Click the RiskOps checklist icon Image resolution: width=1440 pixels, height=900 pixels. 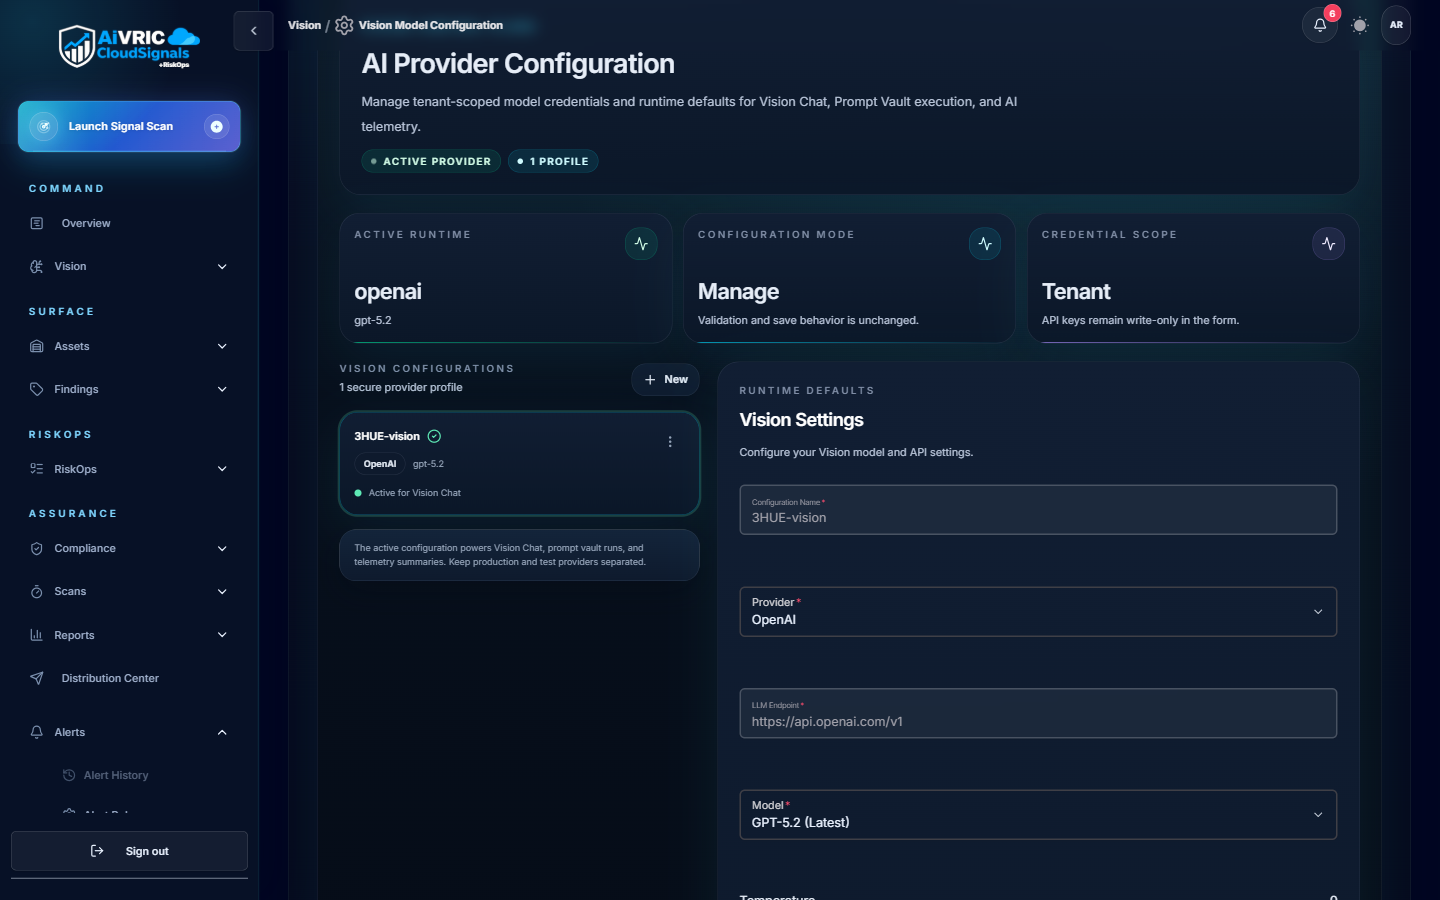(x=37, y=469)
